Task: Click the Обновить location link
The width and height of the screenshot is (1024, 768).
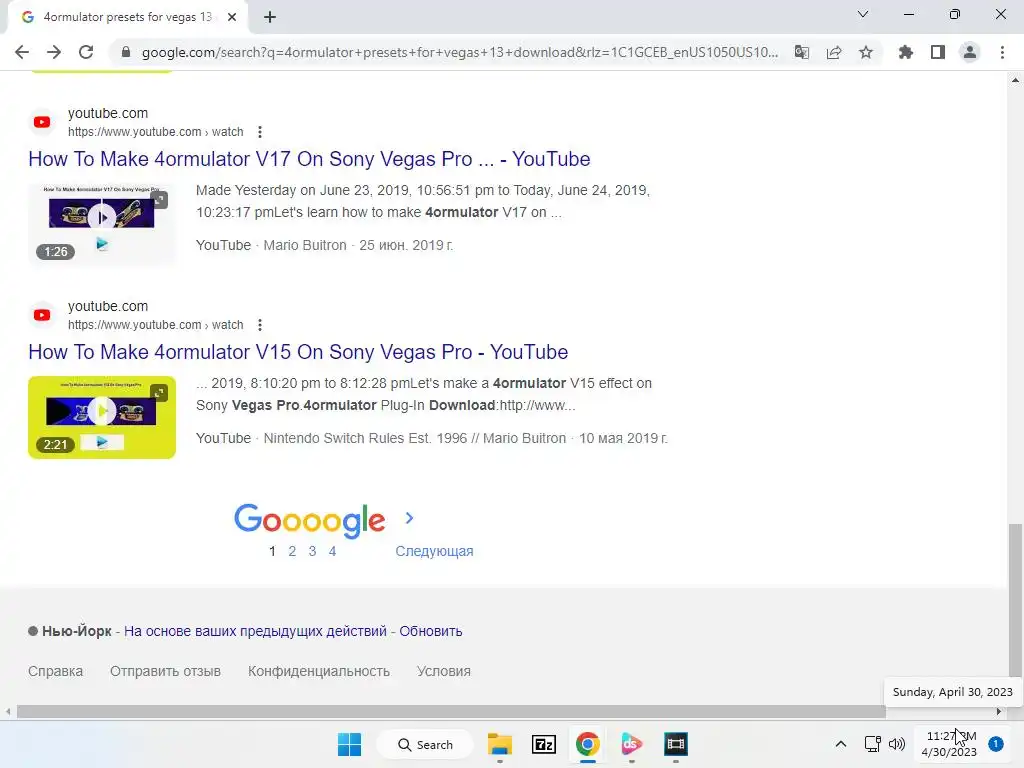Action: 431,631
